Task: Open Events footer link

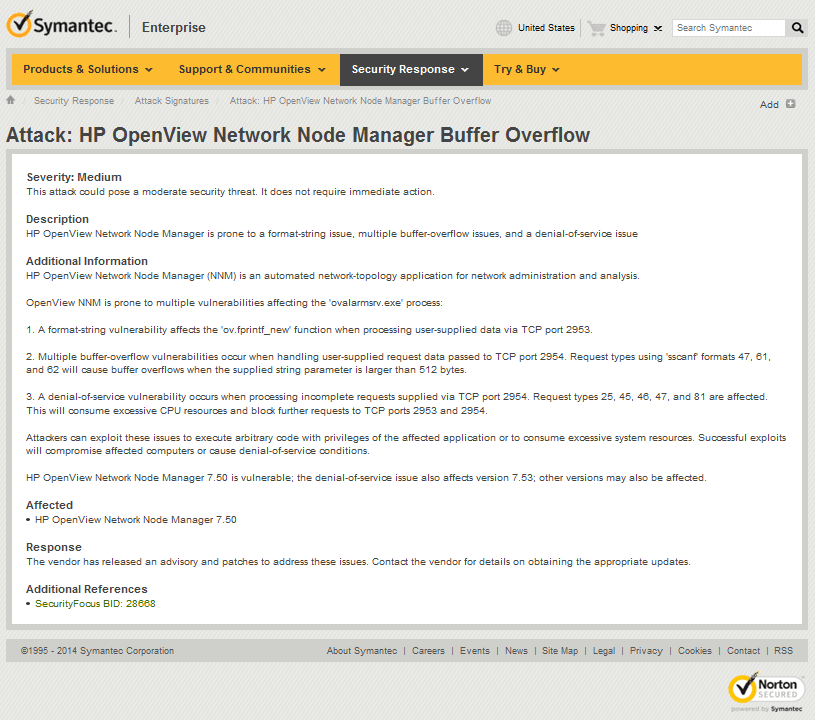Action: pyautogui.click(x=475, y=650)
